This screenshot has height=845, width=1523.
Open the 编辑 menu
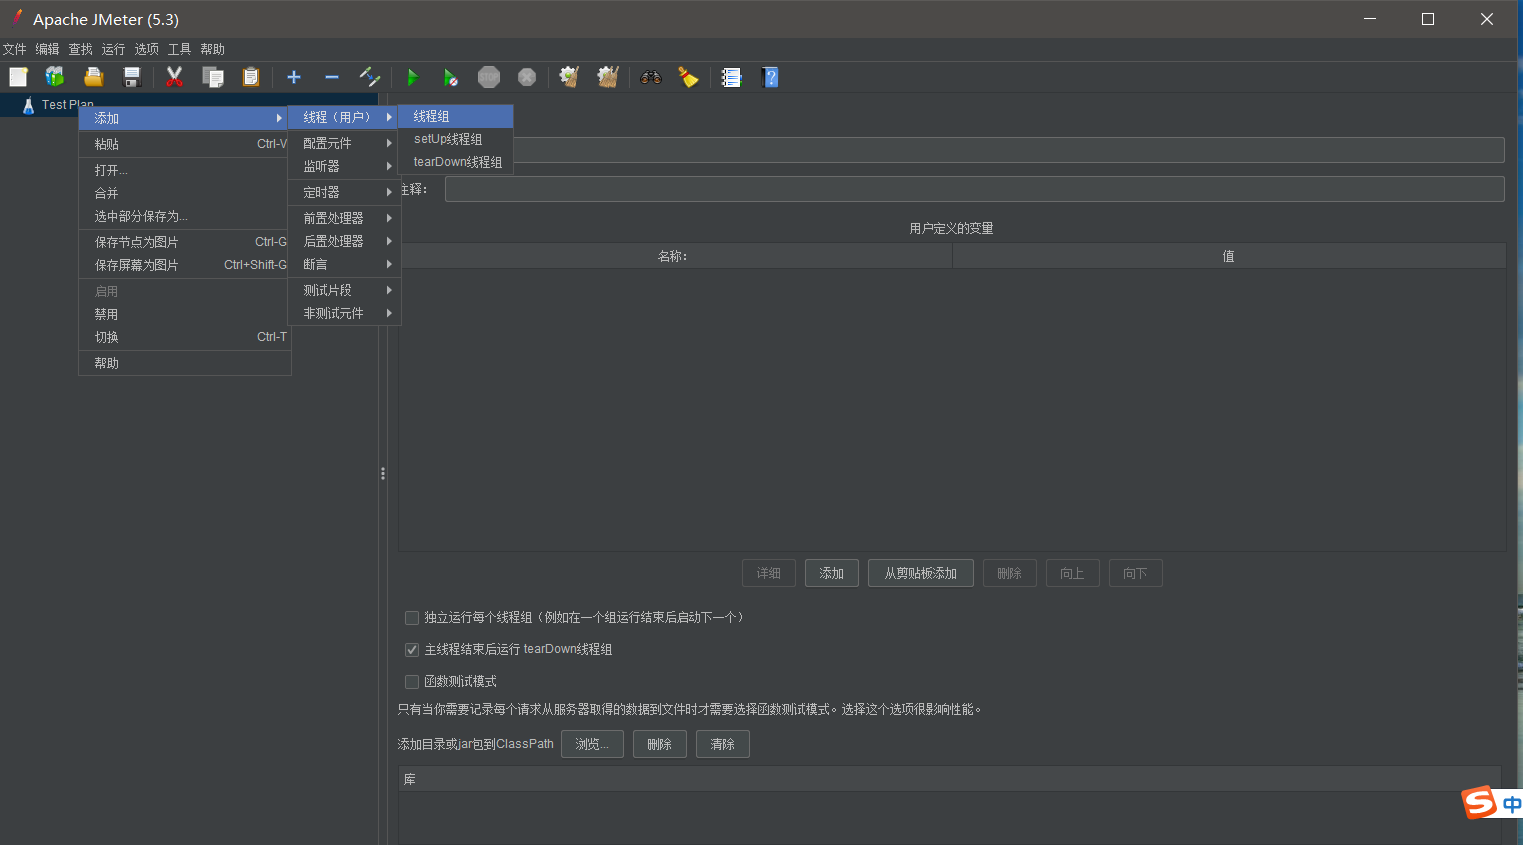[47, 49]
